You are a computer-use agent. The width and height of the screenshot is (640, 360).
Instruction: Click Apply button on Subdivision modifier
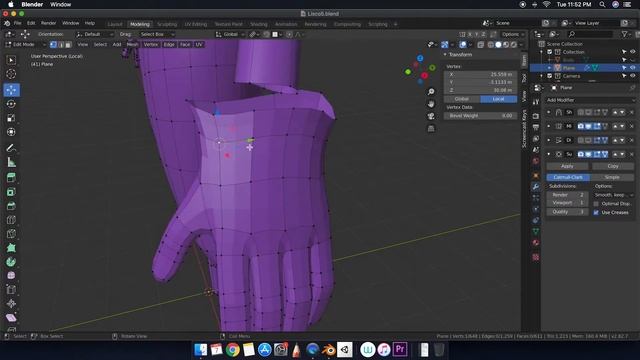tap(567, 166)
